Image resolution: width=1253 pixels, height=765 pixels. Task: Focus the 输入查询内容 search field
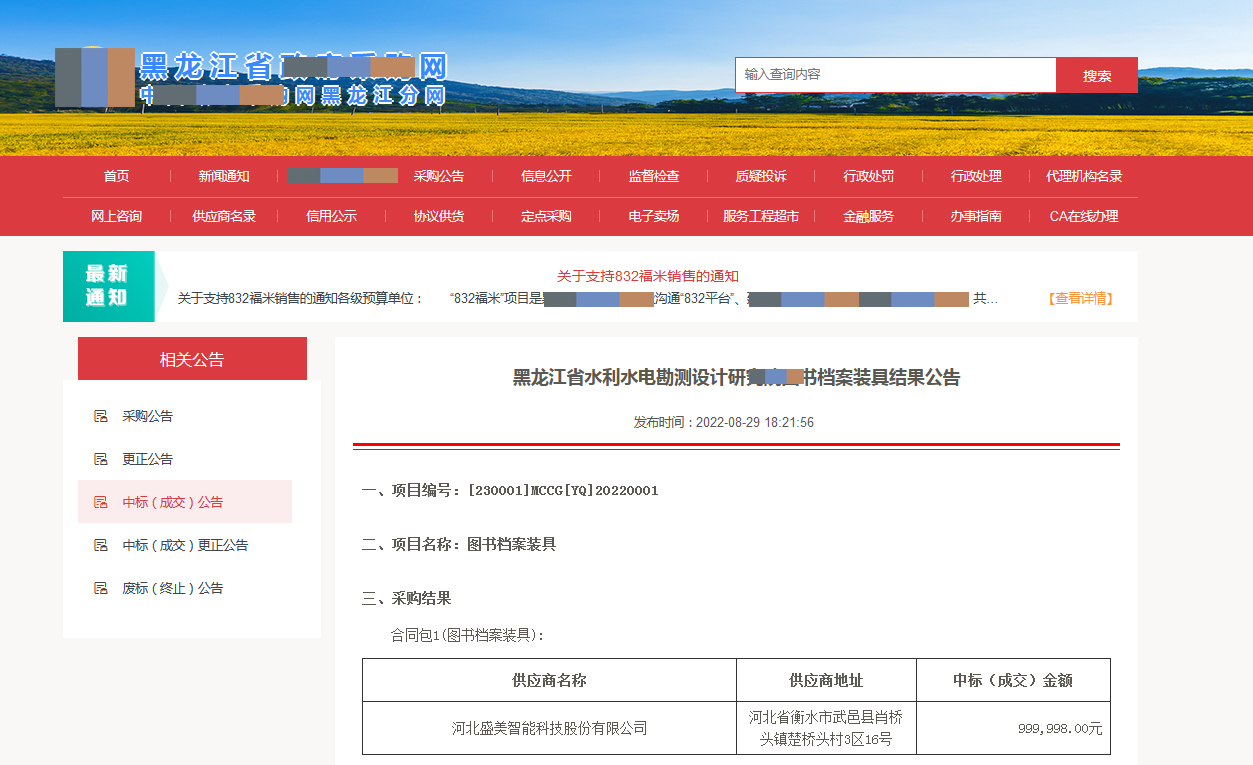tap(895, 75)
